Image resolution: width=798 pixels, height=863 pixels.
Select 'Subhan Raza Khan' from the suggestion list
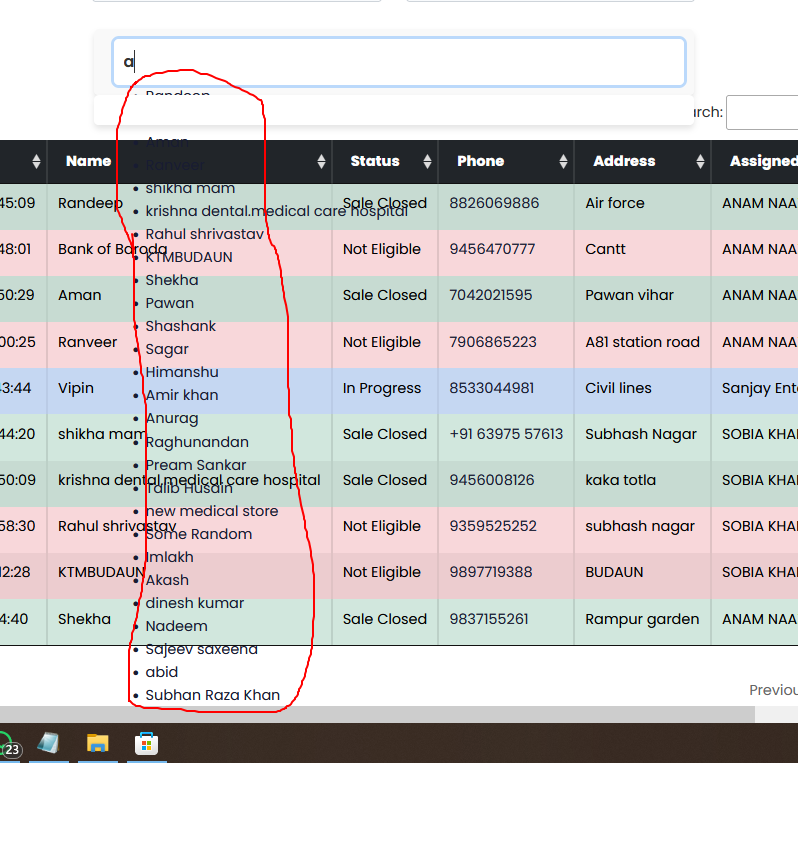click(212, 695)
